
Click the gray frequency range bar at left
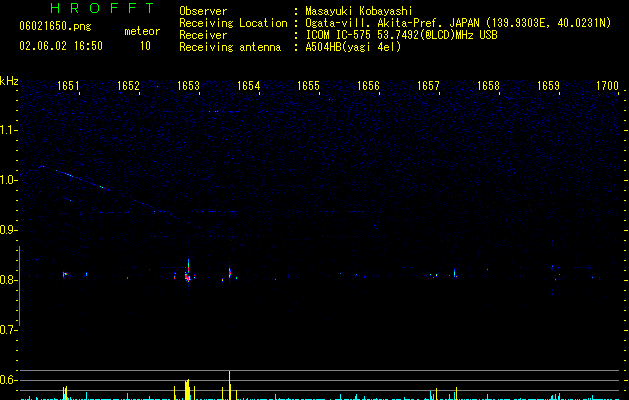point(19,286)
